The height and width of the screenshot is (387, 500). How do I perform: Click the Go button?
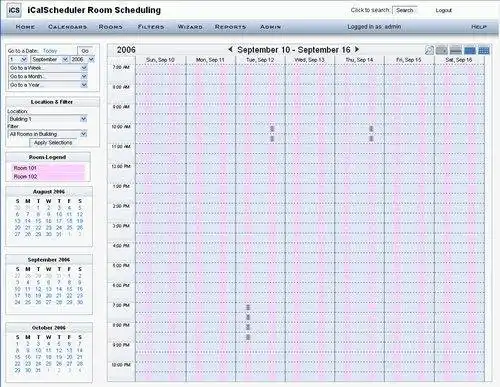[85, 51]
